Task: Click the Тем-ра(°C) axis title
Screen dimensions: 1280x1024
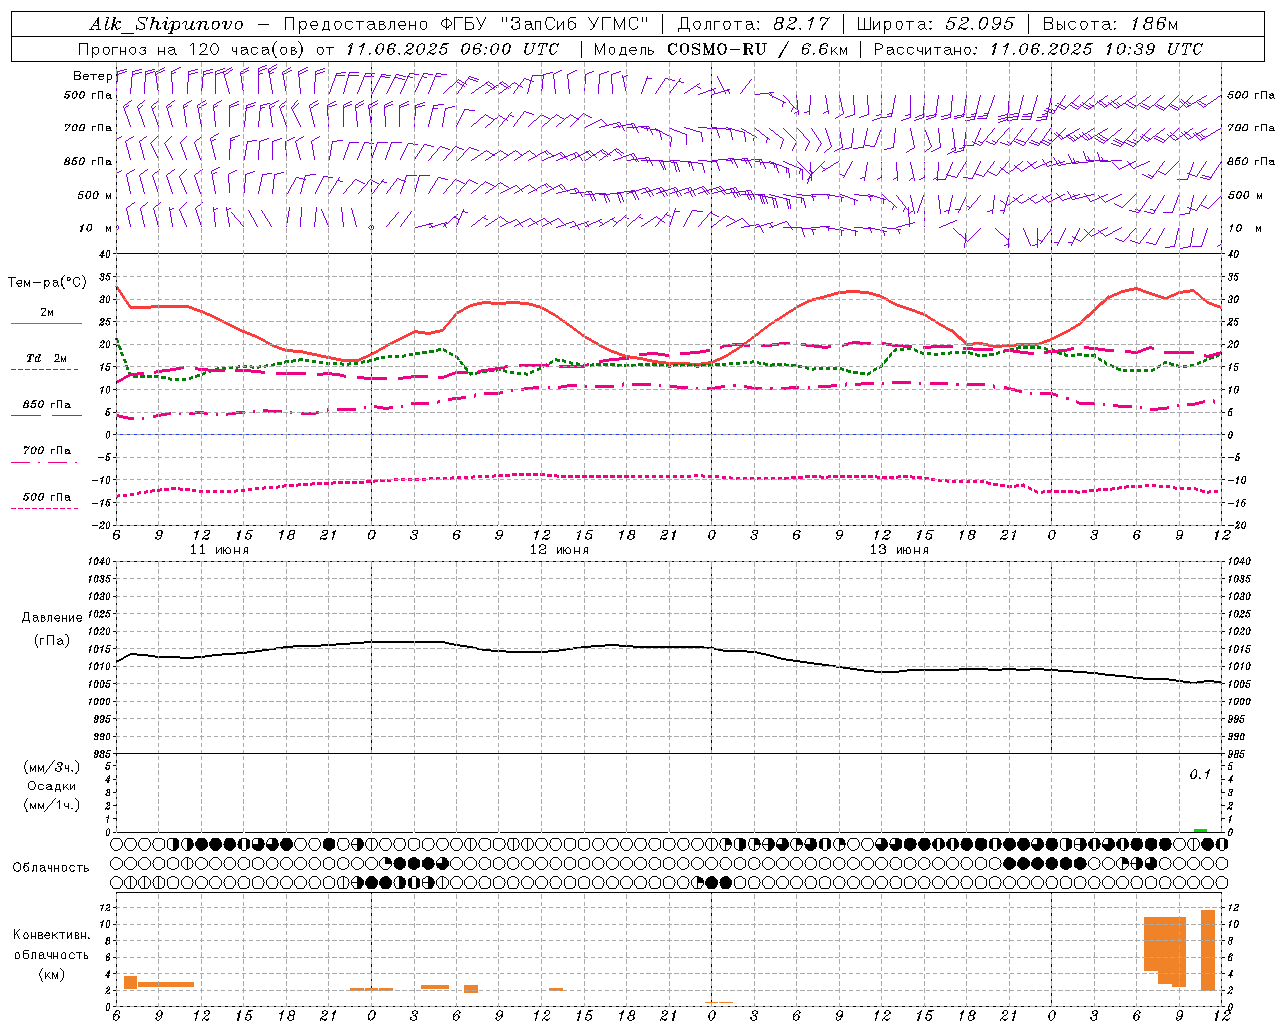Action: click(47, 283)
